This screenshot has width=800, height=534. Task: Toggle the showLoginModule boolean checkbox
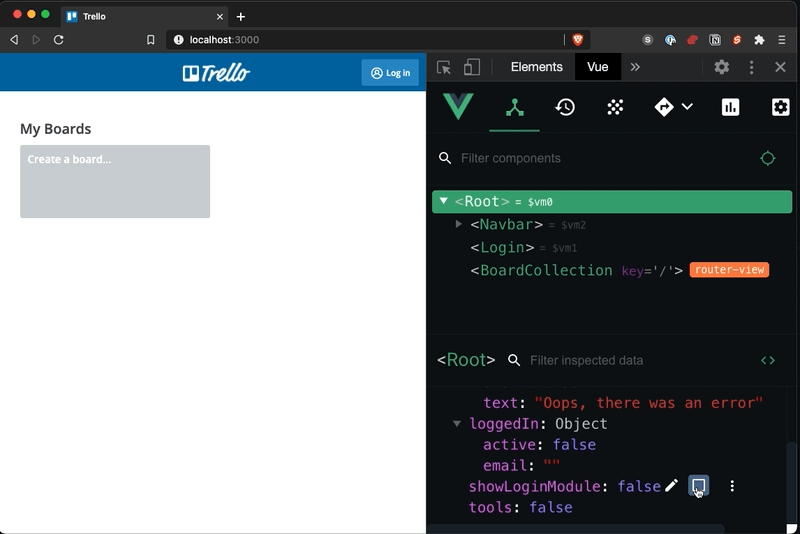click(x=699, y=486)
